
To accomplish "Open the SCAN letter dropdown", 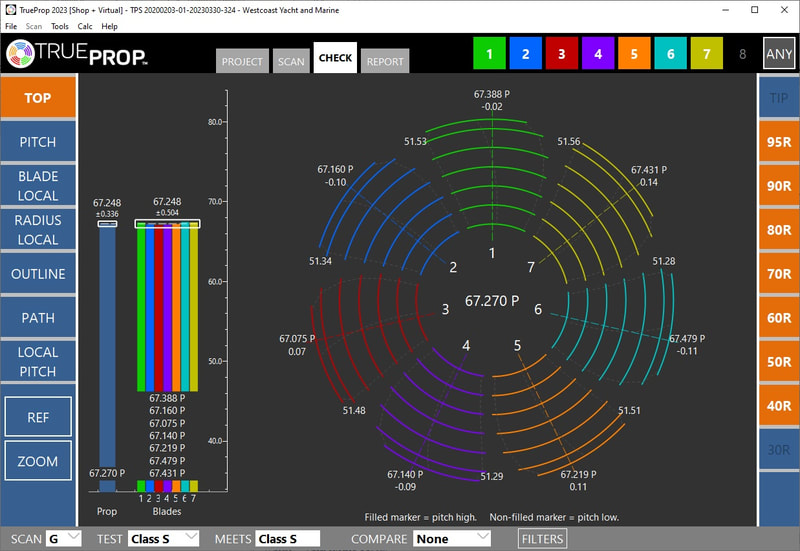I will [66, 539].
